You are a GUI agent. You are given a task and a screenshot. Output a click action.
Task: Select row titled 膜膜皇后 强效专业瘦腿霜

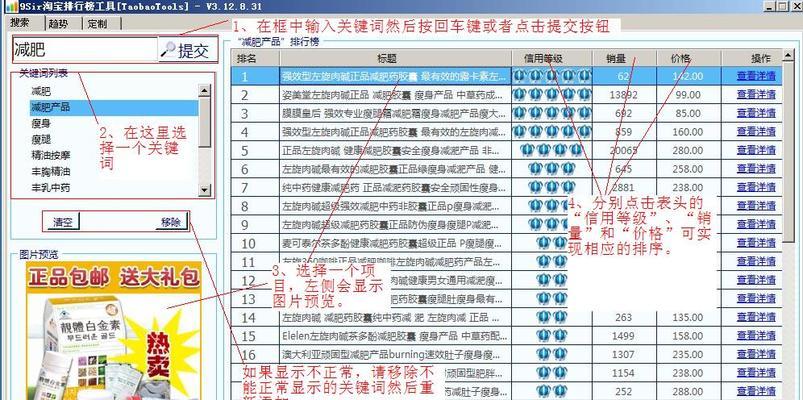[395, 113]
